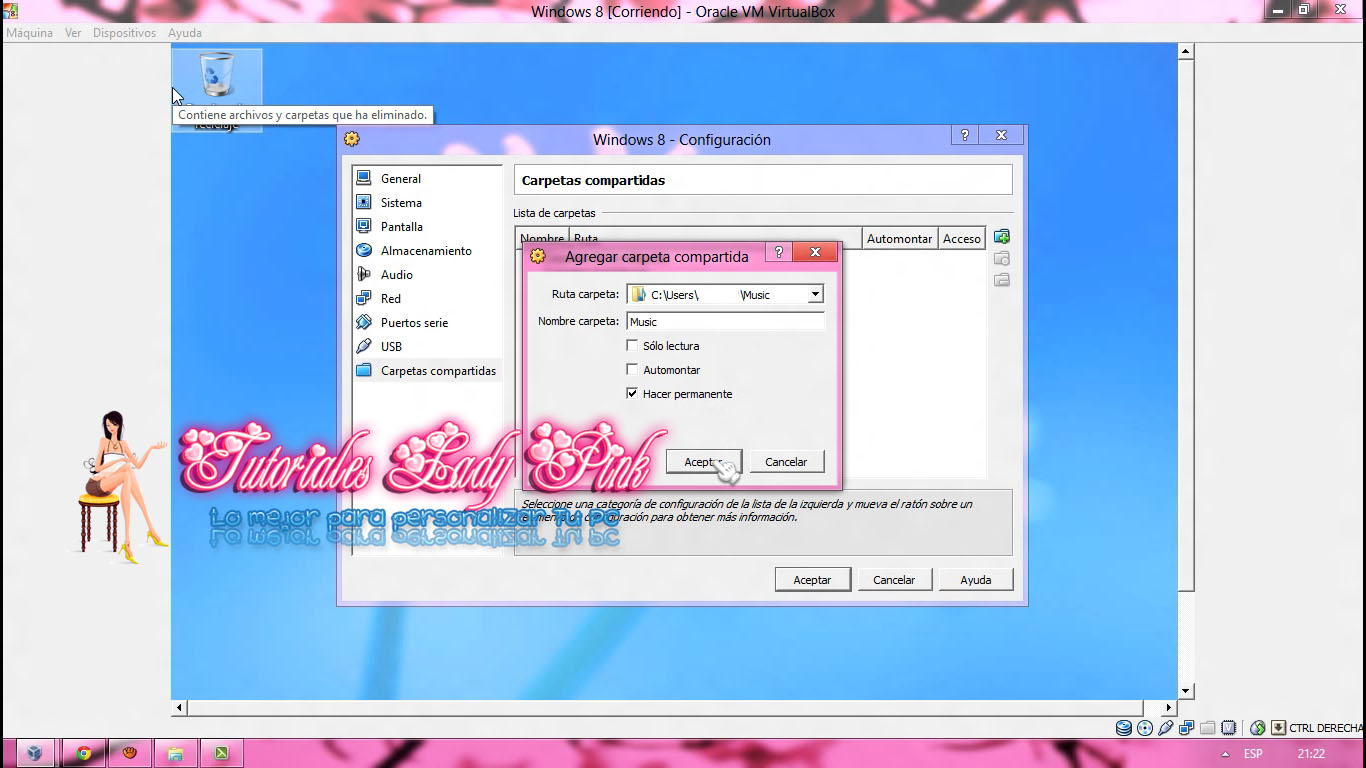Click the orange paw taskbar icon
Image resolution: width=1366 pixels, height=768 pixels.
coord(130,754)
